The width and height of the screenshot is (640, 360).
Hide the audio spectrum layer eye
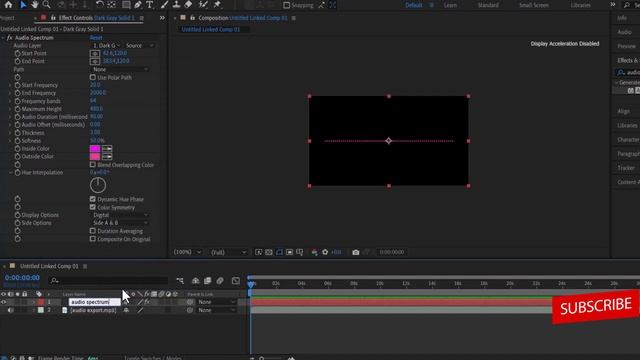[x=4, y=302]
